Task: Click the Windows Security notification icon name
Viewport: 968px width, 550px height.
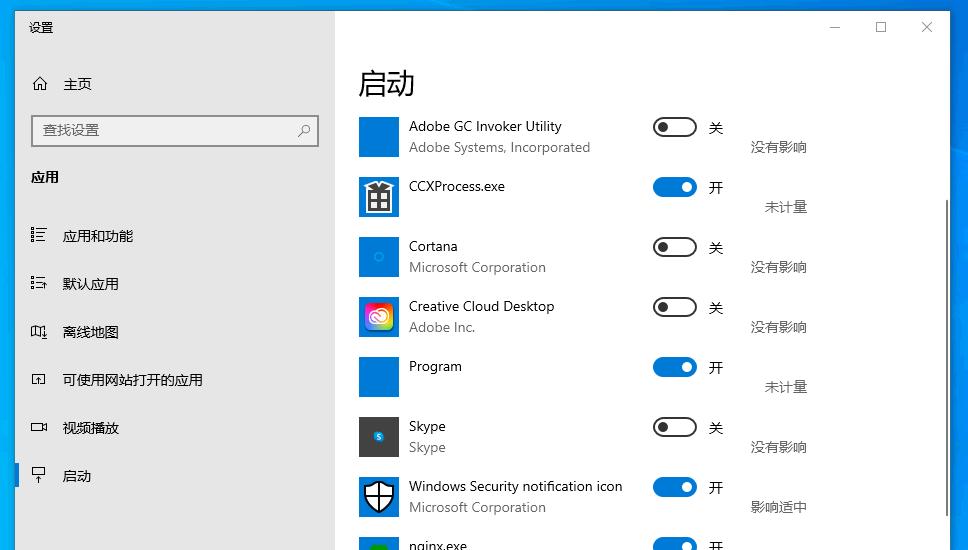Action: coord(515,486)
